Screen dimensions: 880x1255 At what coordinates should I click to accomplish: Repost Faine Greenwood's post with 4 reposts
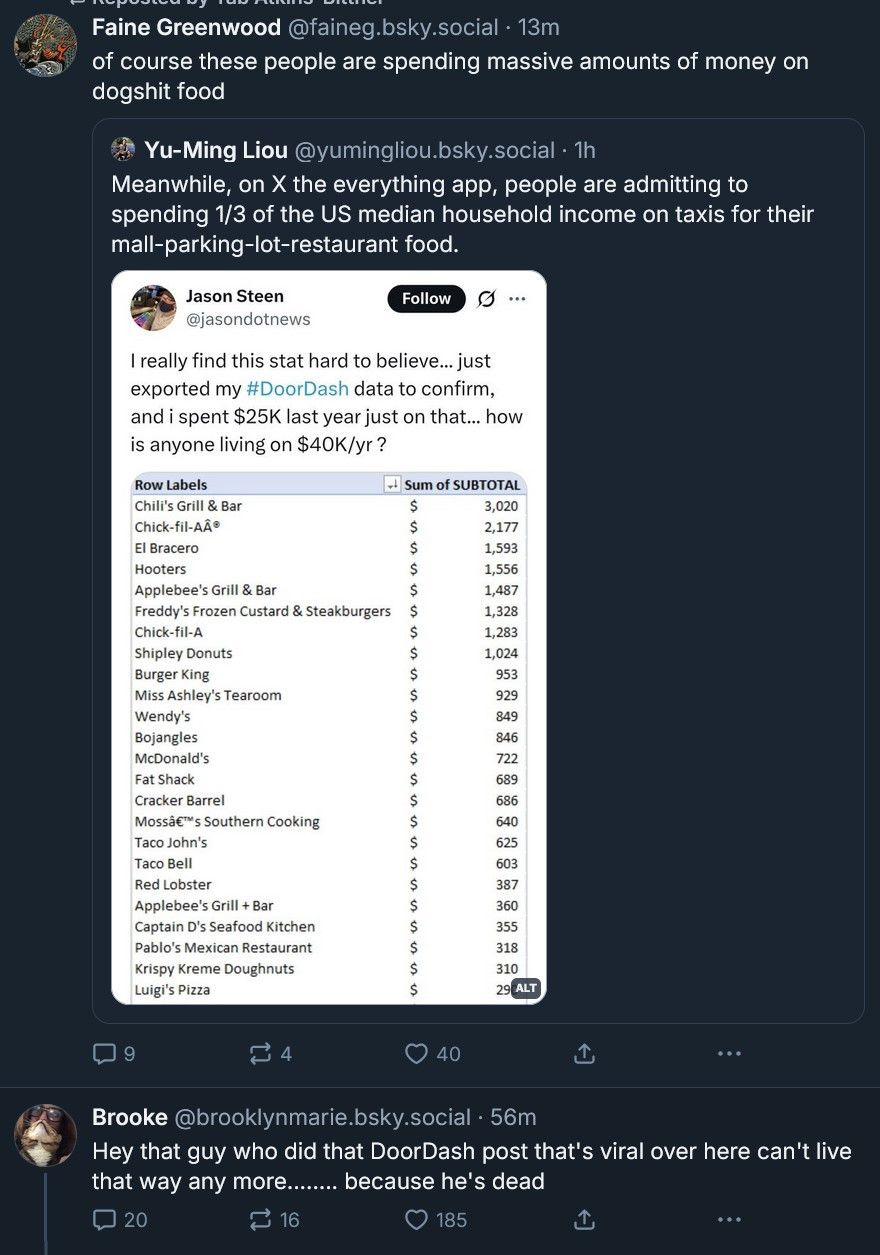pyautogui.click(x=270, y=1053)
